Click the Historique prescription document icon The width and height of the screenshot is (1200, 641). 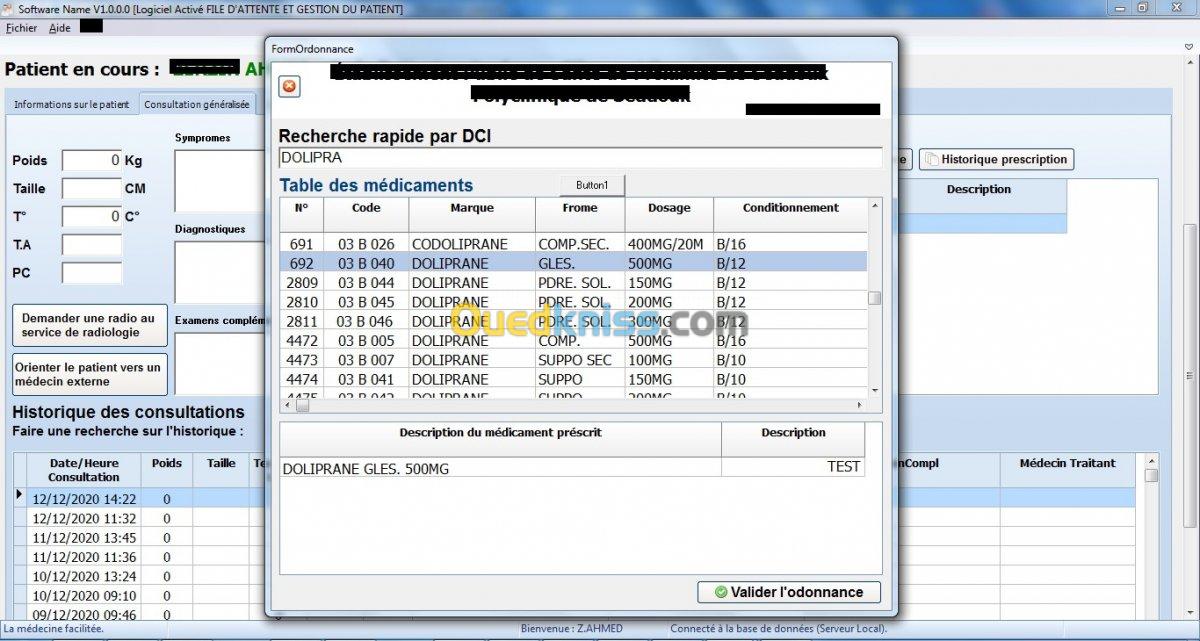[x=931, y=159]
